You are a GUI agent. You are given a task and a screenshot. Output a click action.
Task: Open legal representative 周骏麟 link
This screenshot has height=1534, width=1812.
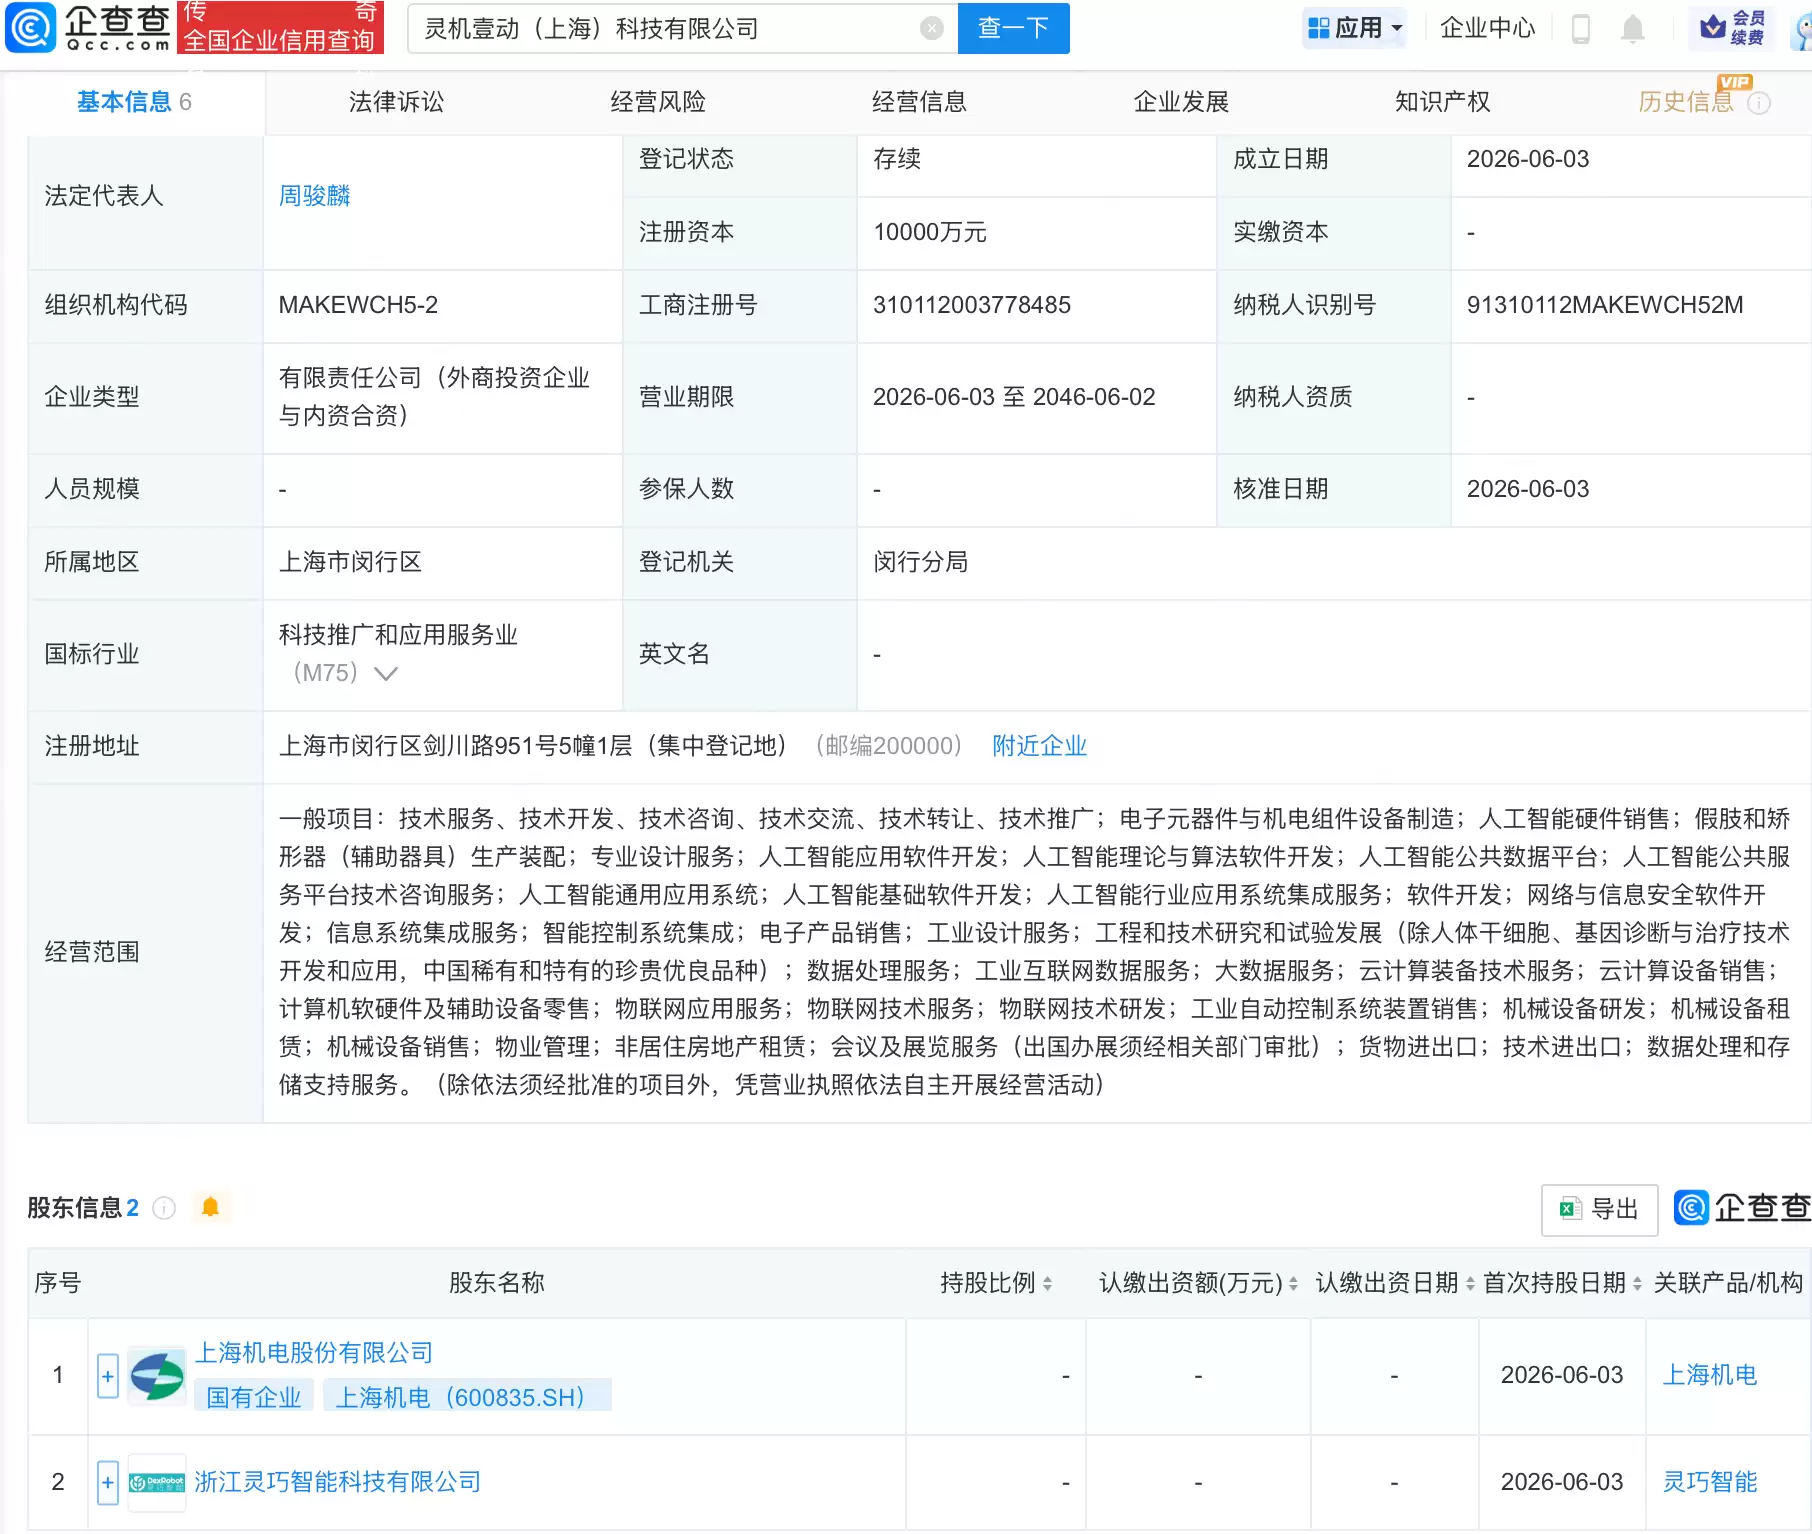coord(314,196)
